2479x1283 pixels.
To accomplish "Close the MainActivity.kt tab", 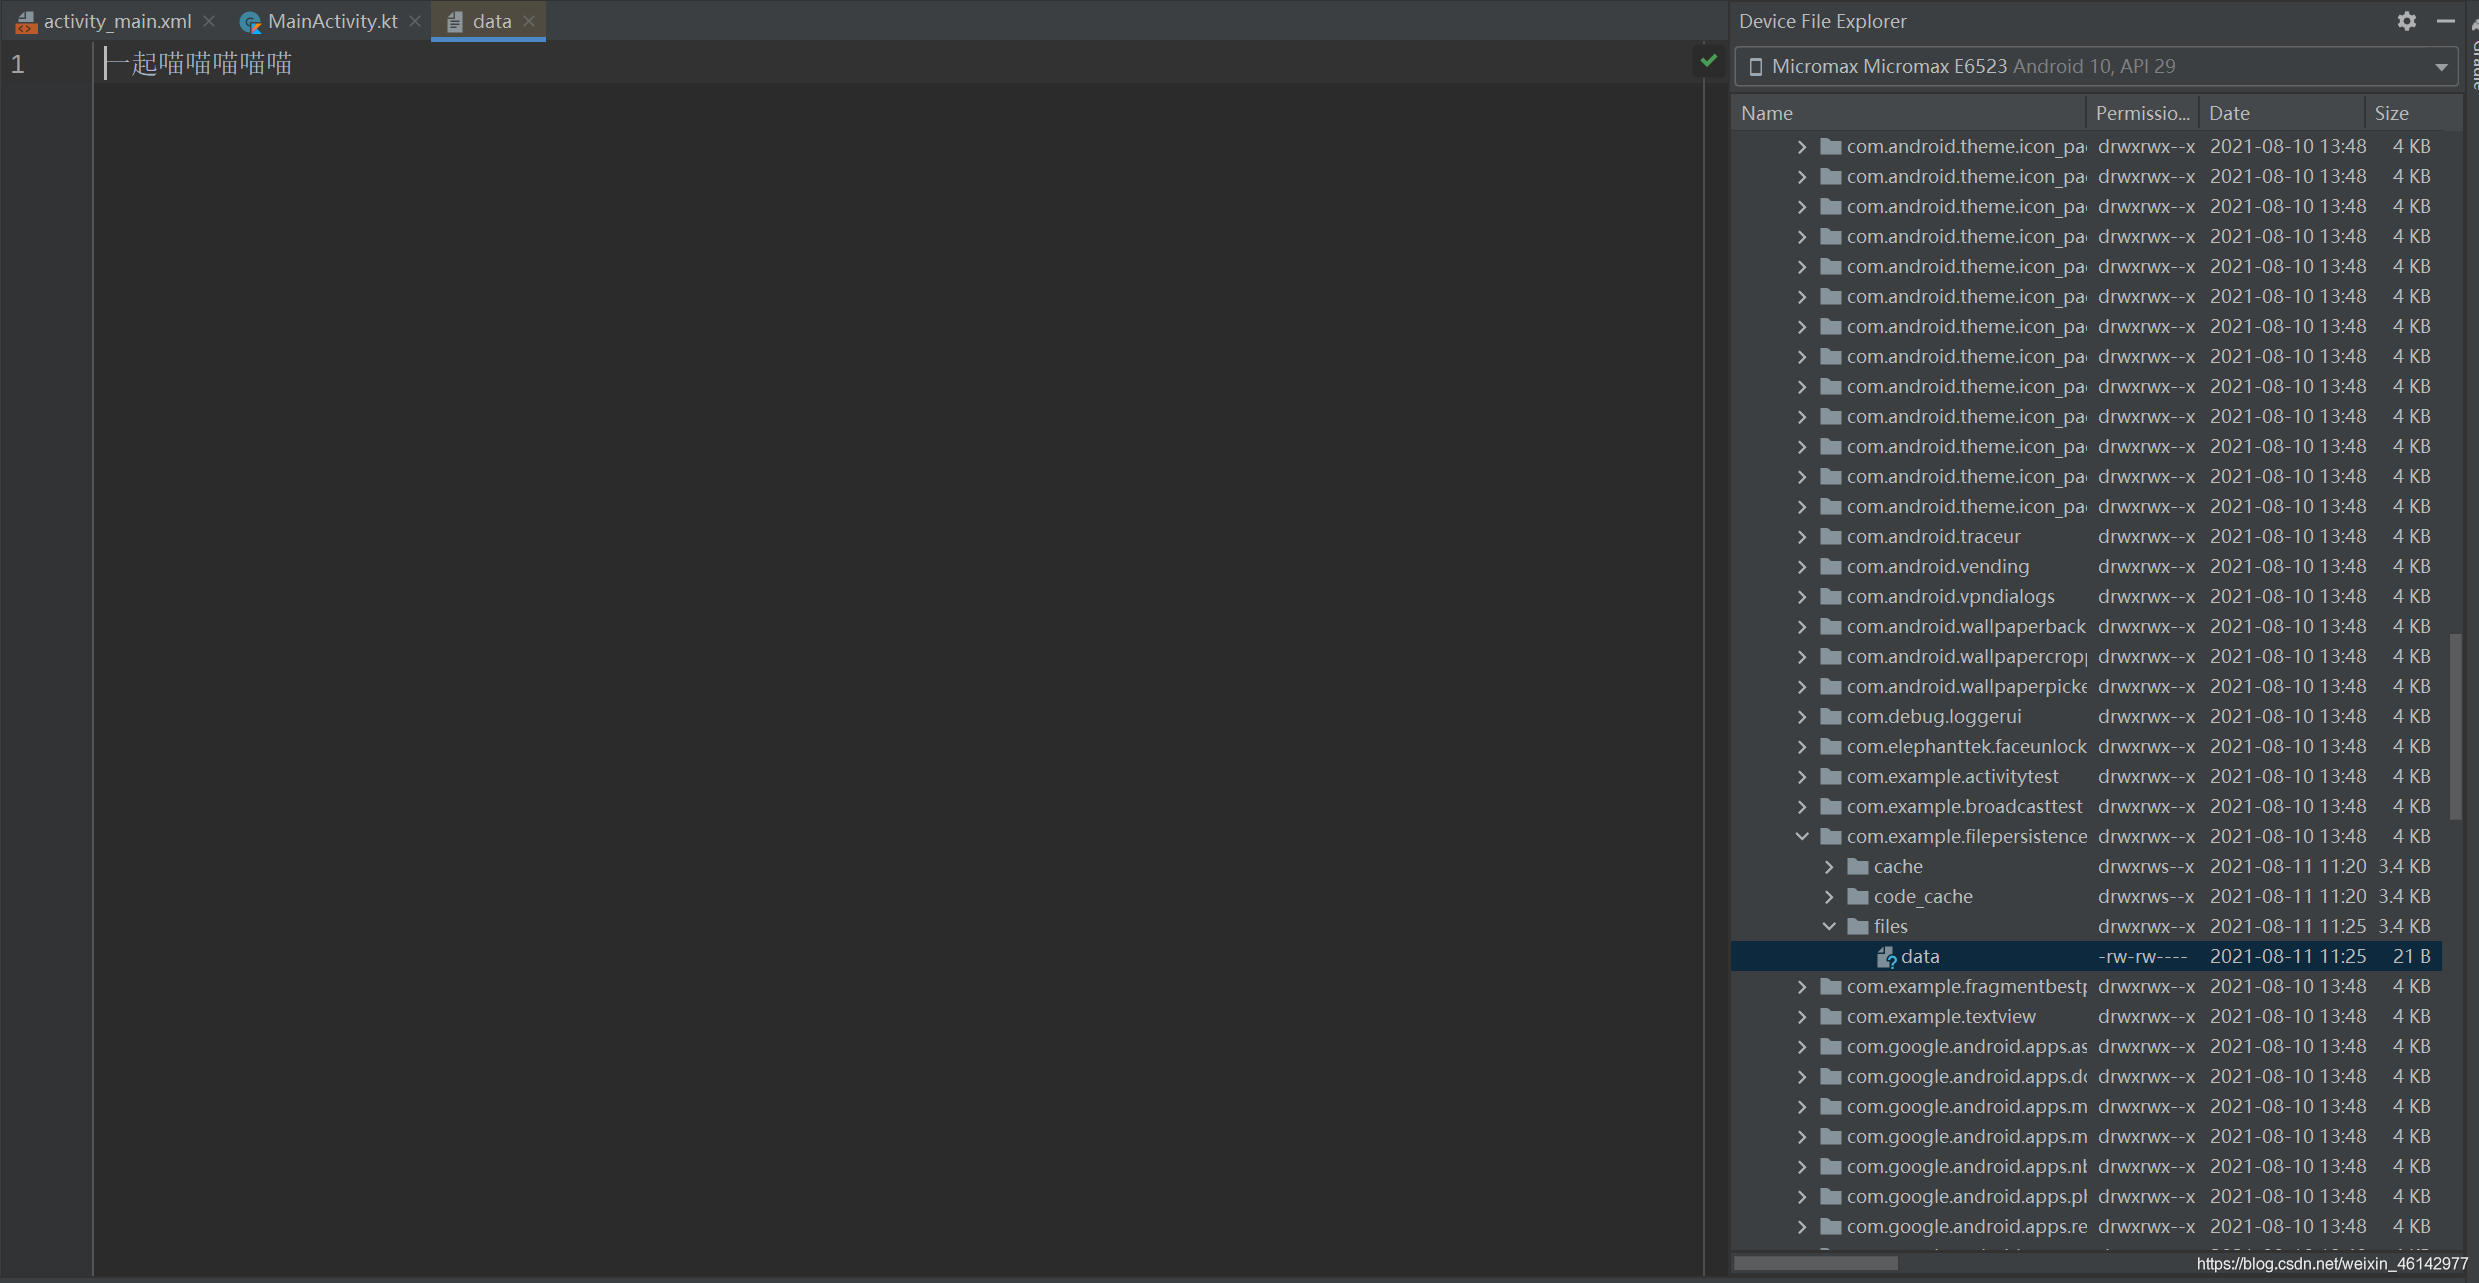I will click(415, 21).
